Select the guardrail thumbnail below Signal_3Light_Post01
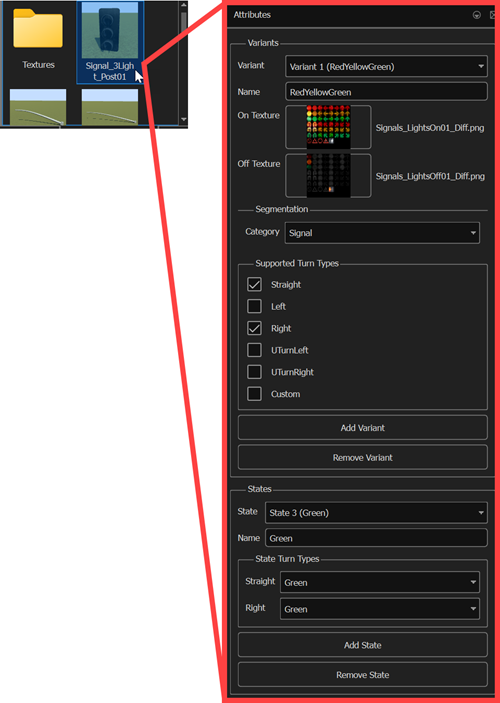This screenshot has width=500, height=703. 110,108
